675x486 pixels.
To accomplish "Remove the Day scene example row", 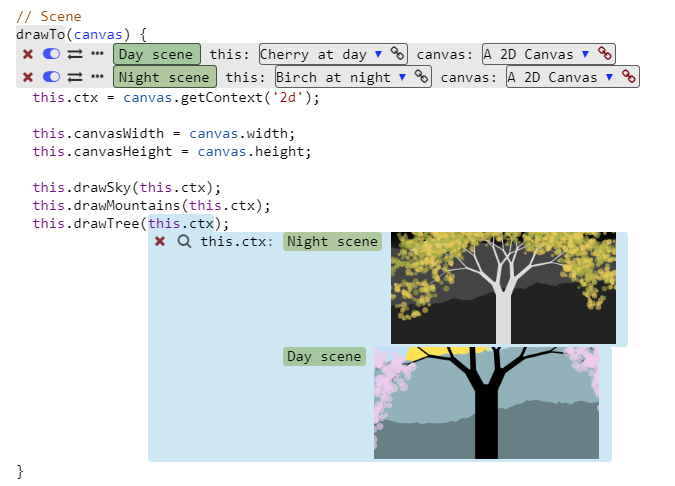I will [28, 54].
